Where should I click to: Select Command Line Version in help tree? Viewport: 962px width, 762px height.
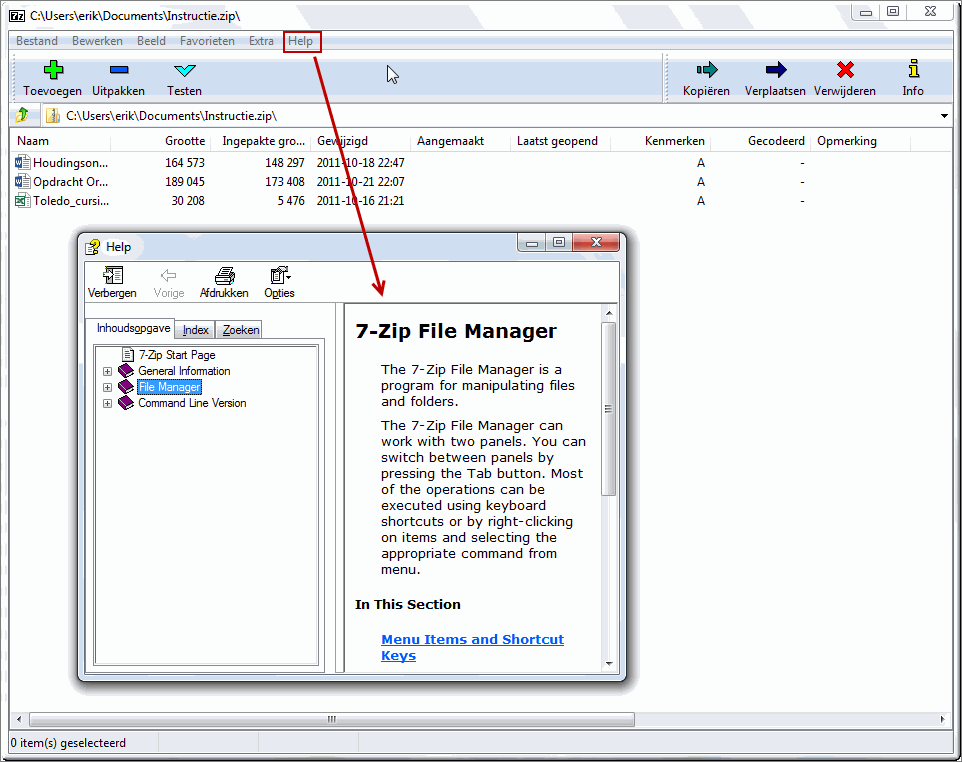192,403
